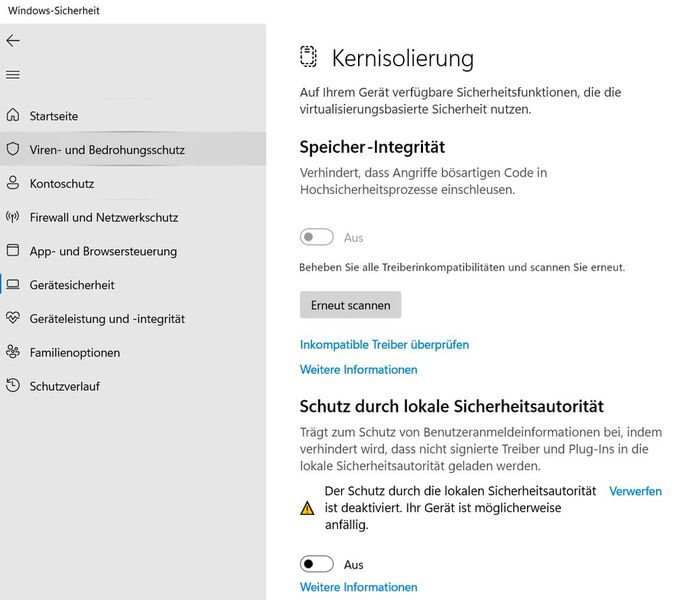Click the Schutz durch lokale Sicherheitsautorität heading
The height and width of the screenshot is (600, 698).
click(x=451, y=406)
